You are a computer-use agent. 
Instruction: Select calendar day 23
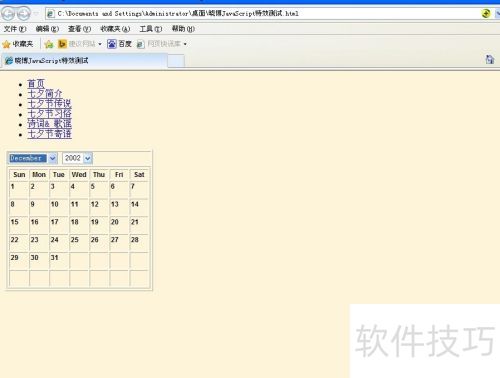[39, 243]
